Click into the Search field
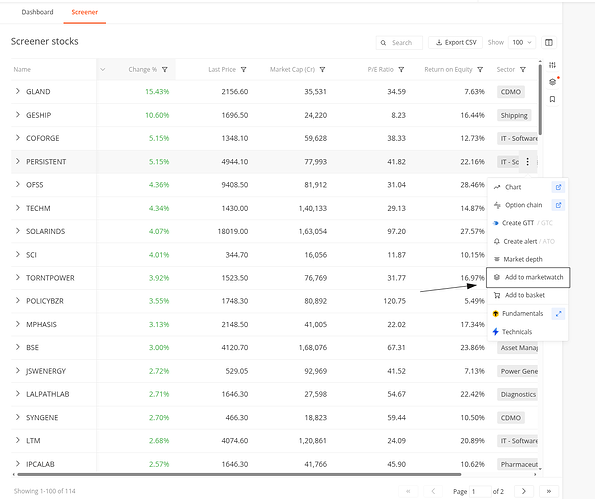 pos(399,43)
